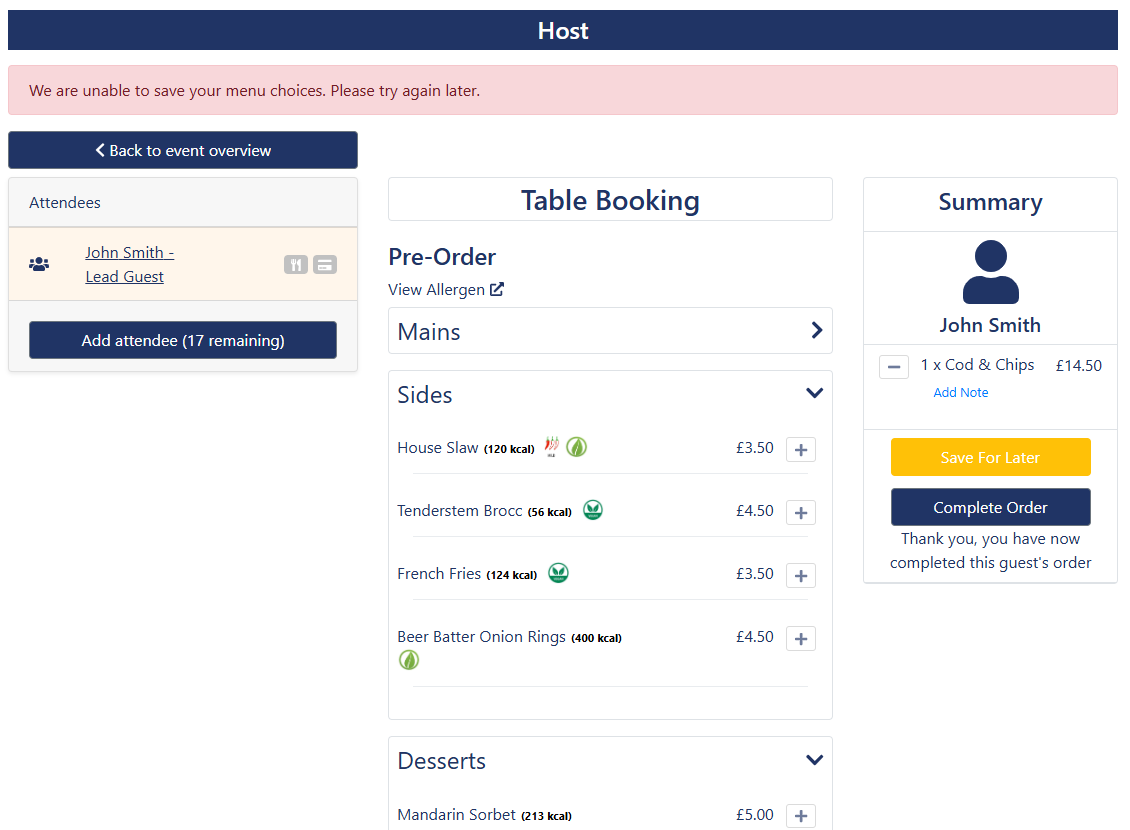
Task: Add Tenderstem Brocc using the plus icon
Action: coord(800,513)
